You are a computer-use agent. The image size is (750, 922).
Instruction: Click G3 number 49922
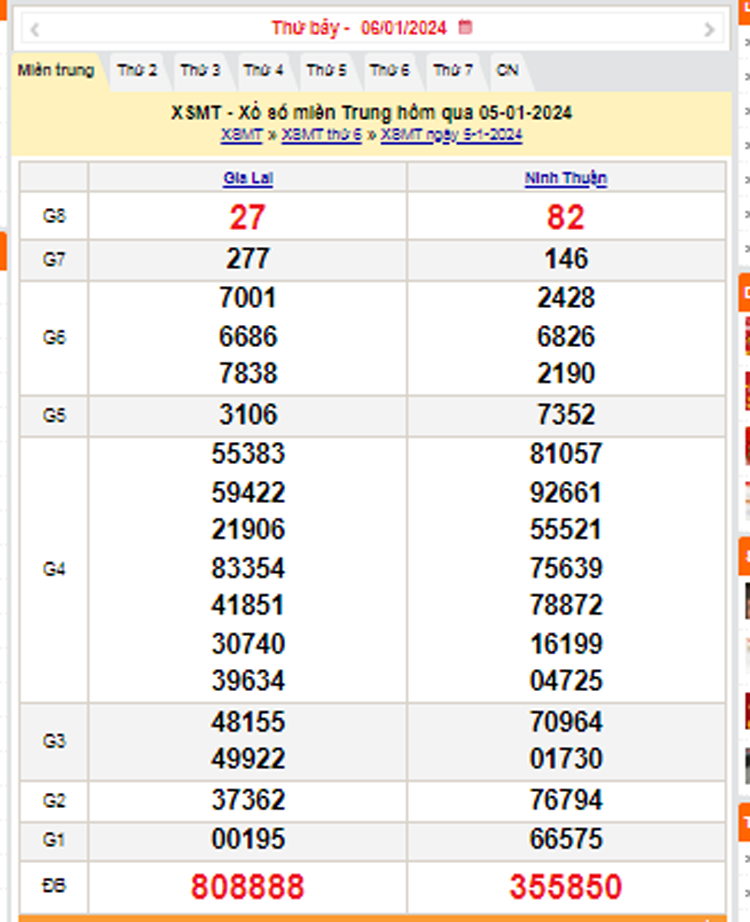[248, 759]
